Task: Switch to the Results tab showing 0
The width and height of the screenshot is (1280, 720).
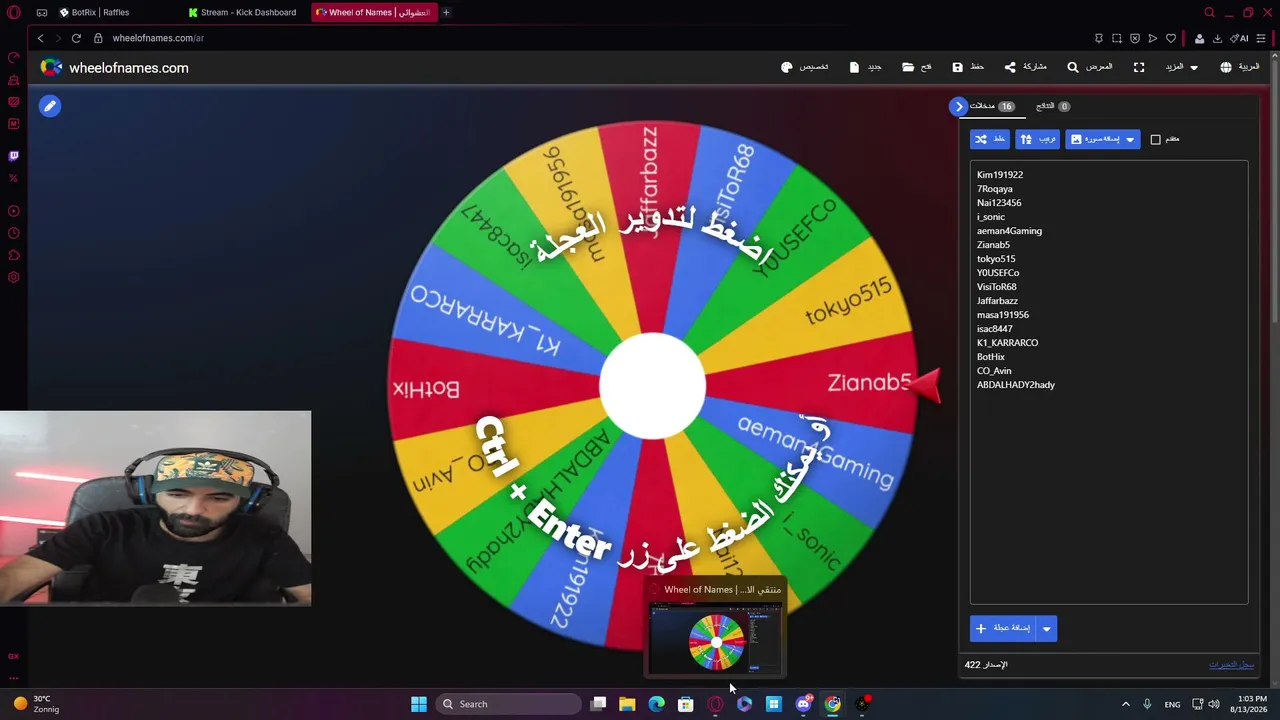Action: 1052,106
